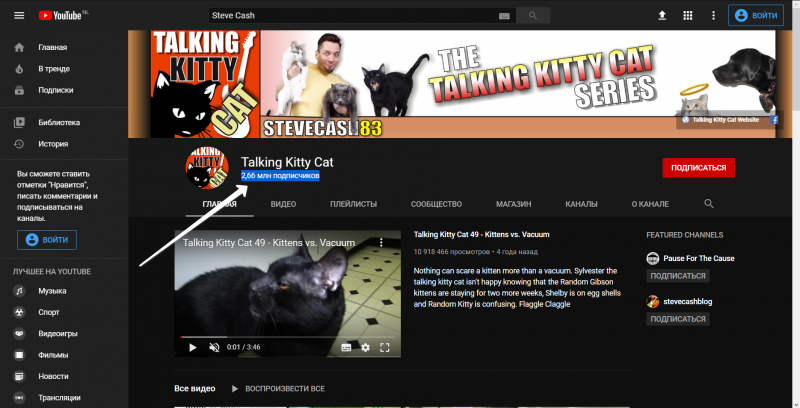Click the sidebar Войти button

pos(47,240)
